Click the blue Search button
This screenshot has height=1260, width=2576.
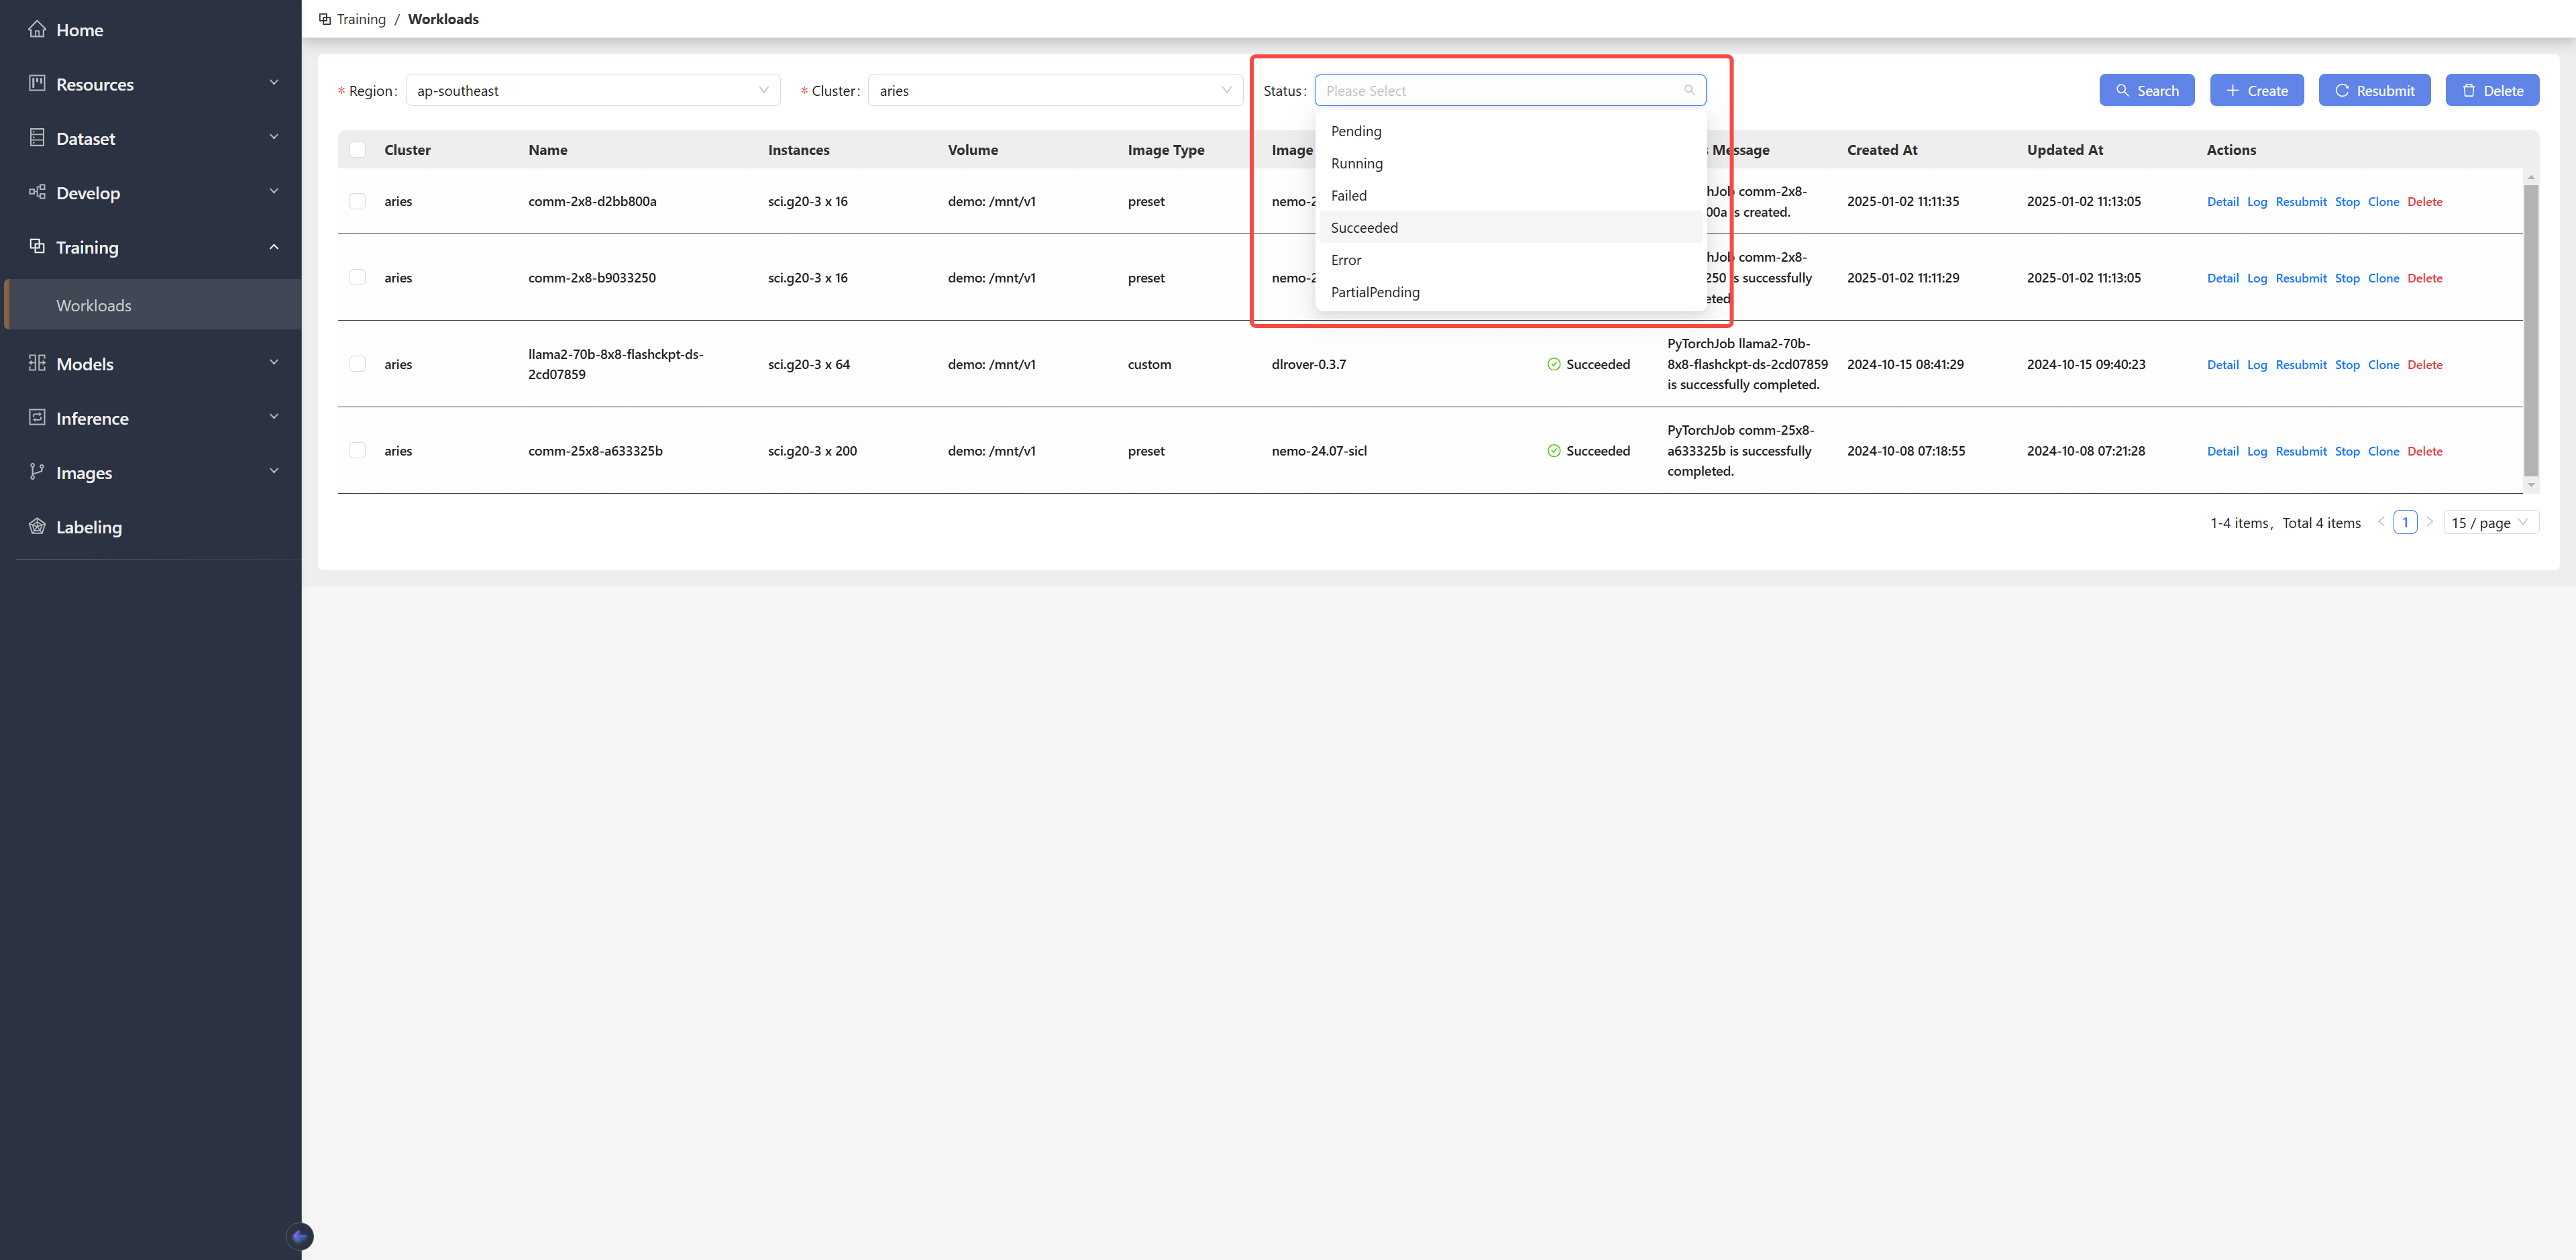pos(2147,90)
